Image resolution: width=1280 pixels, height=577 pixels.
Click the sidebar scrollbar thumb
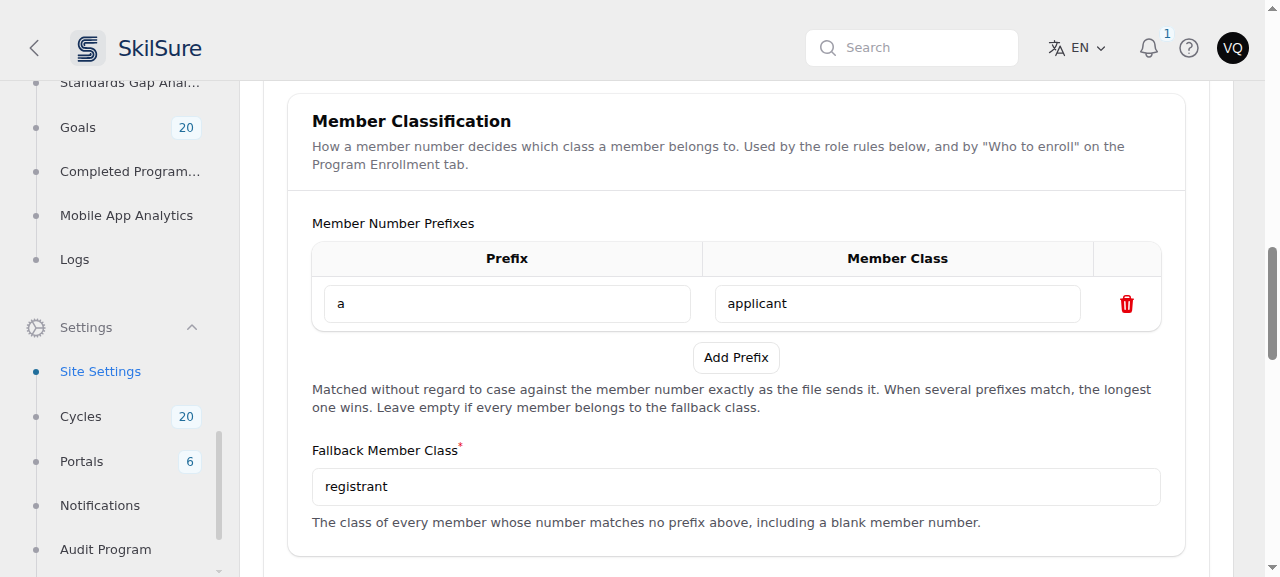click(x=219, y=486)
